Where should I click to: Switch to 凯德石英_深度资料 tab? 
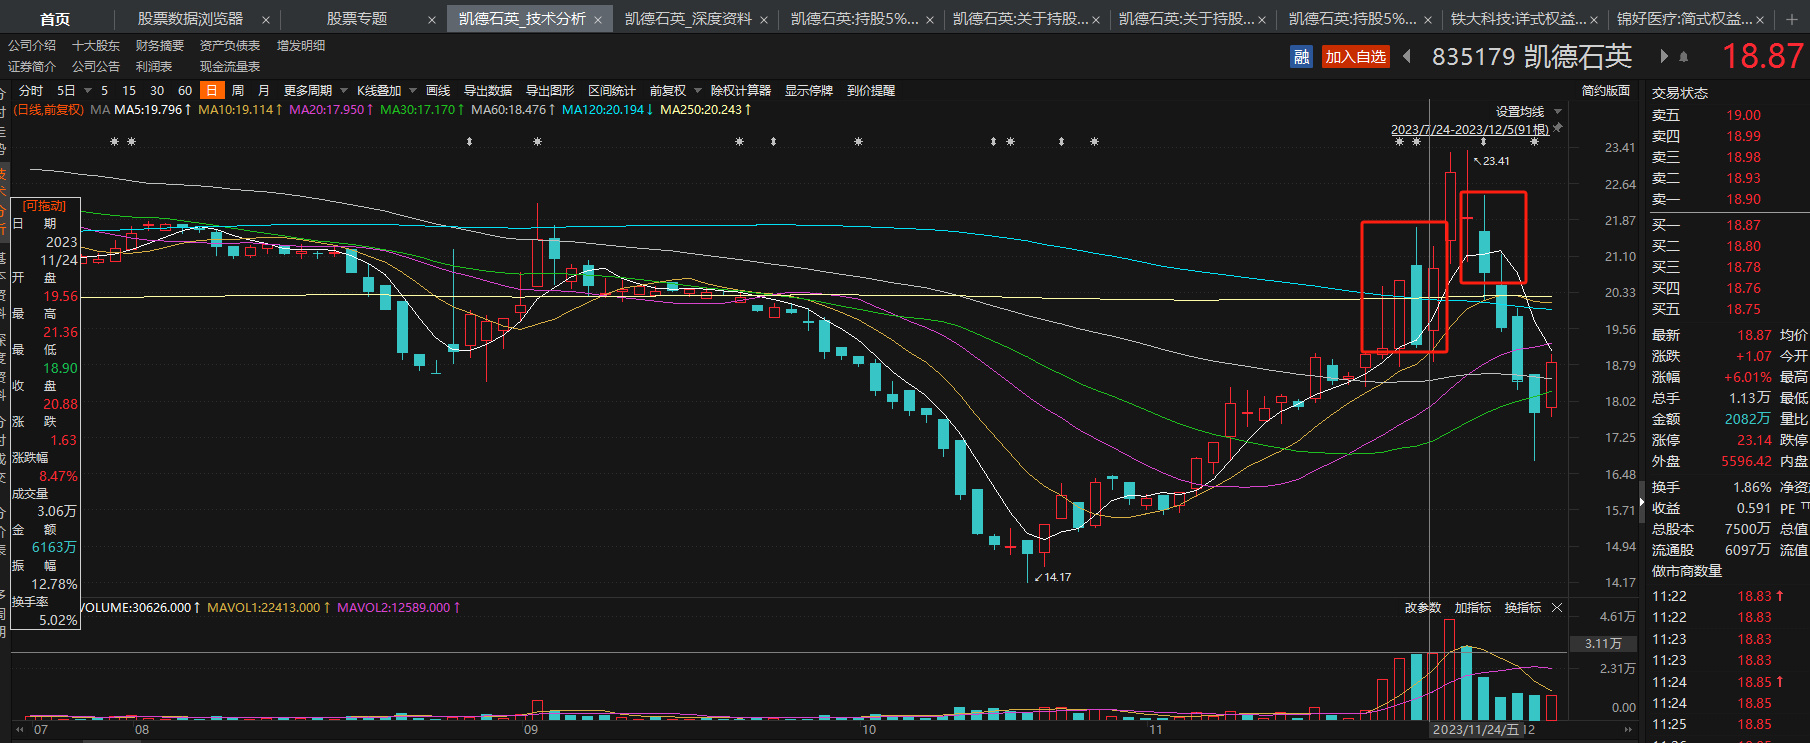[x=688, y=19]
